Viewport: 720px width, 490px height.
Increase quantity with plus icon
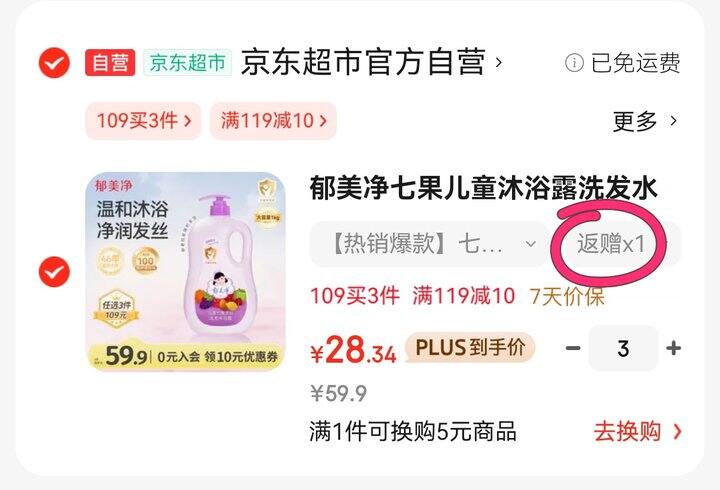[673, 348]
